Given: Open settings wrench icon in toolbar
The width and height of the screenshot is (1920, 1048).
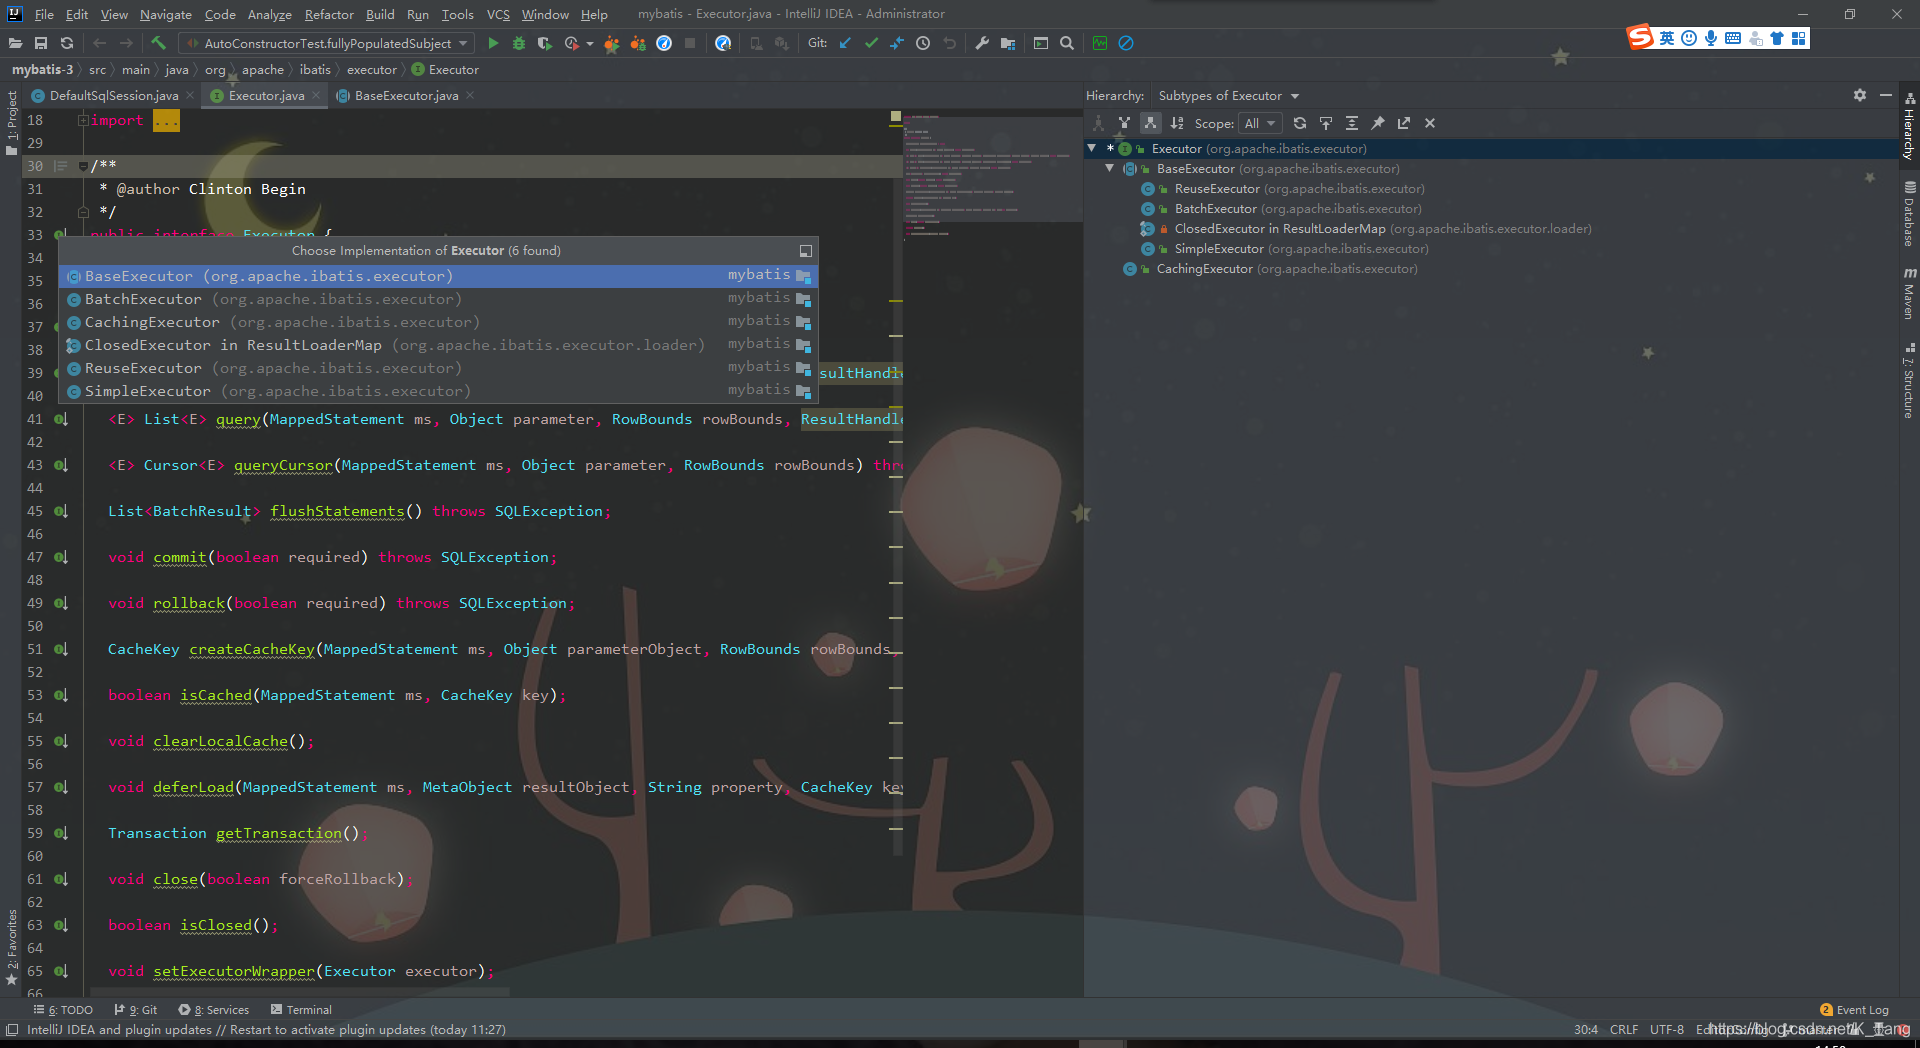Looking at the screenshot, I should pyautogui.click(x=982, y=43).
